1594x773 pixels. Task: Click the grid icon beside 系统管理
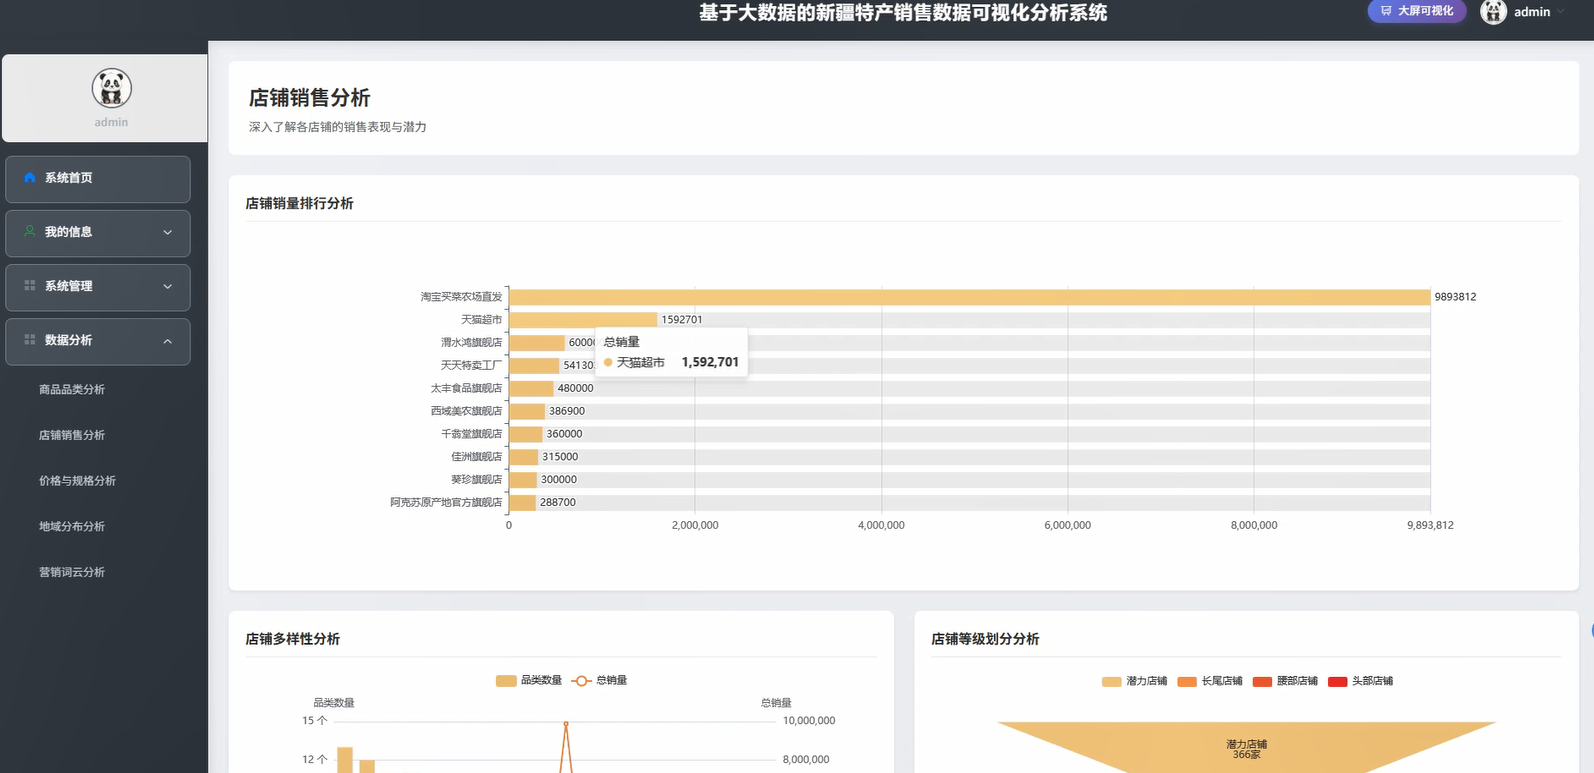pos(30,286)
